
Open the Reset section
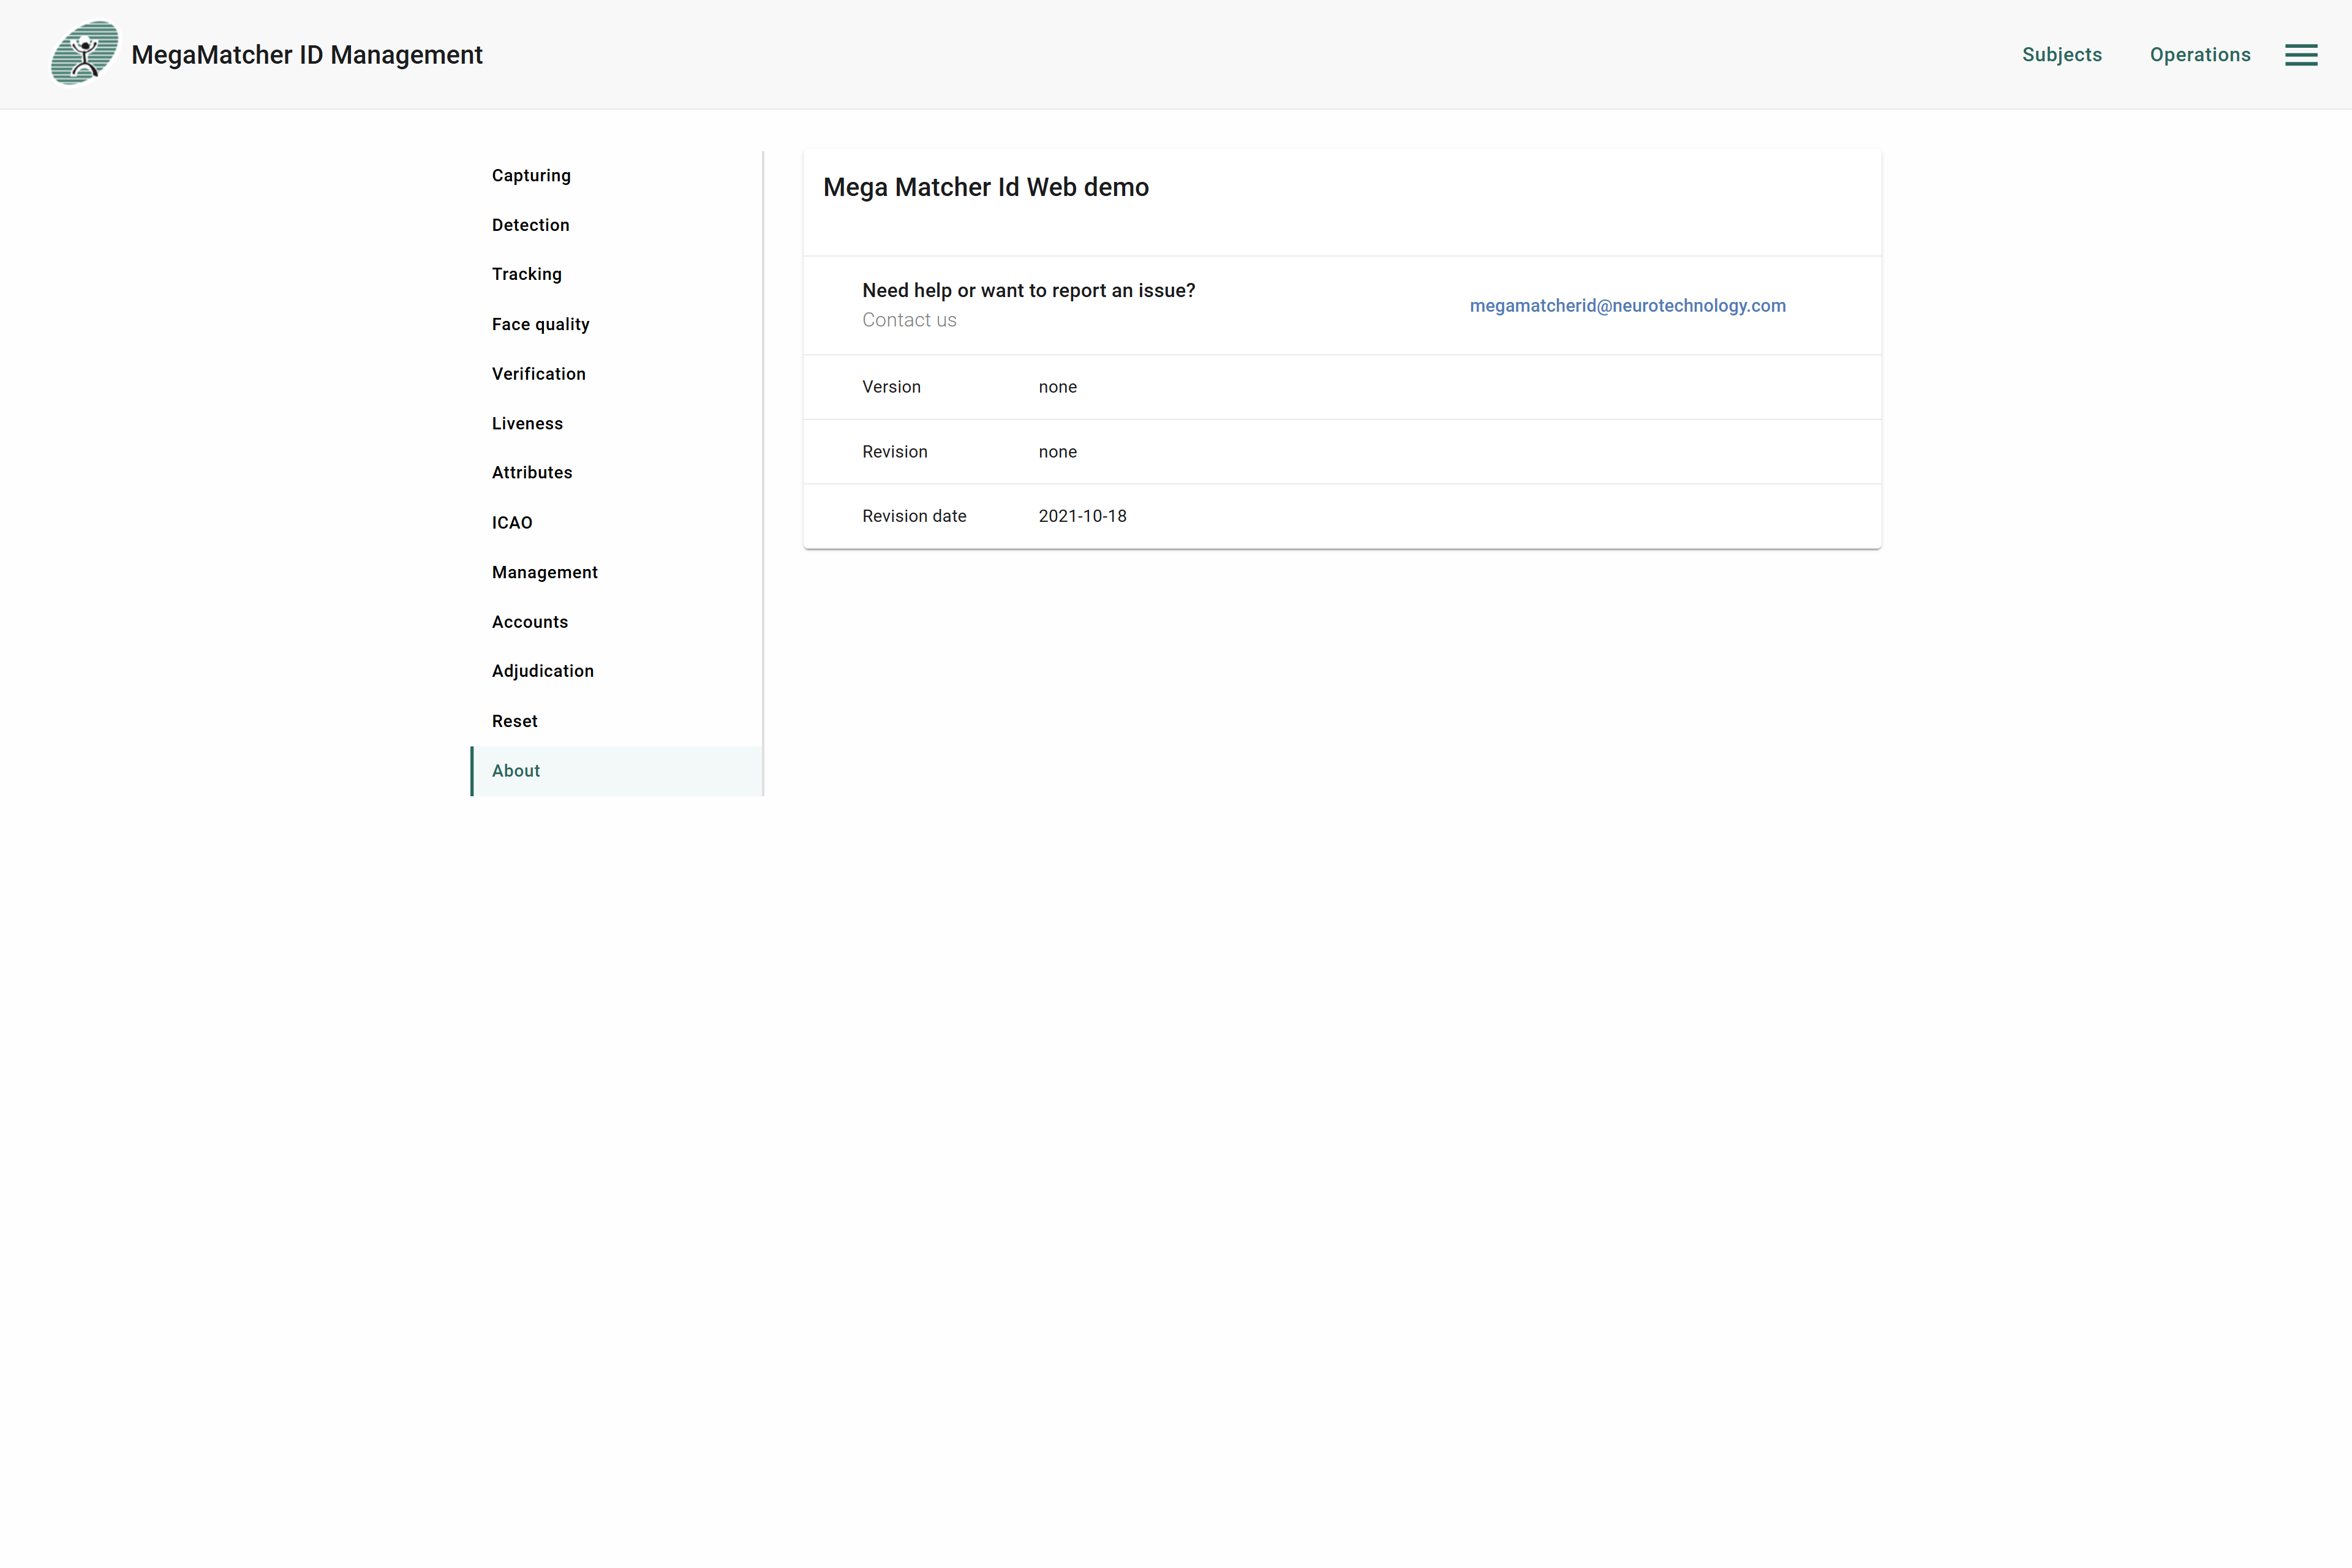point(617,721)
